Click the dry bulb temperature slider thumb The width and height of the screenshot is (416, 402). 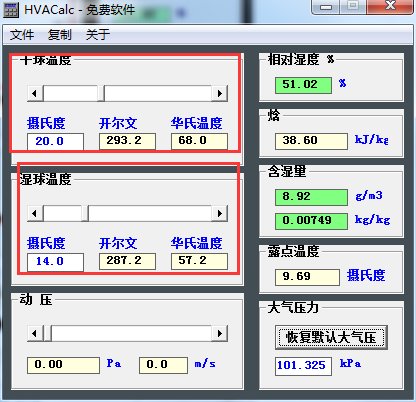(101, 93)
